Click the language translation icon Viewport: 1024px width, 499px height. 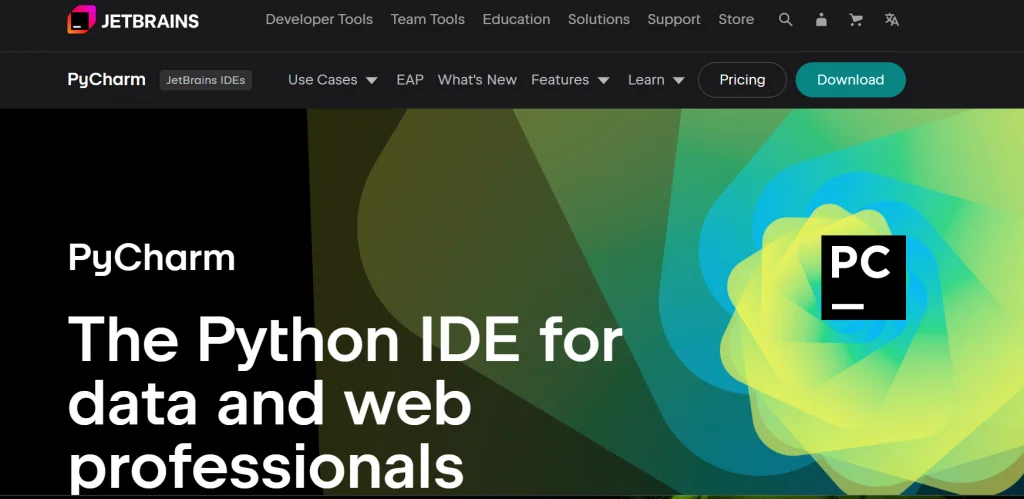tap(892, 20)
